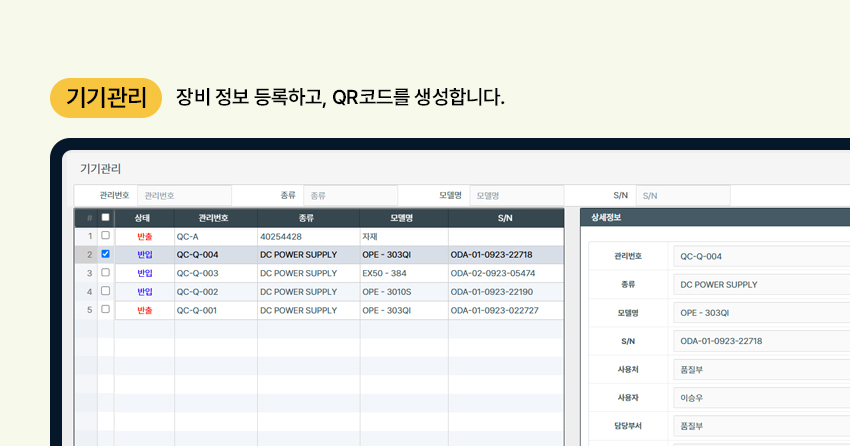Edit the 관리번호 detail field QC-Q-004
Image resolution: width=850 pixels, height=446 pixels.
[x=762, y=256]
